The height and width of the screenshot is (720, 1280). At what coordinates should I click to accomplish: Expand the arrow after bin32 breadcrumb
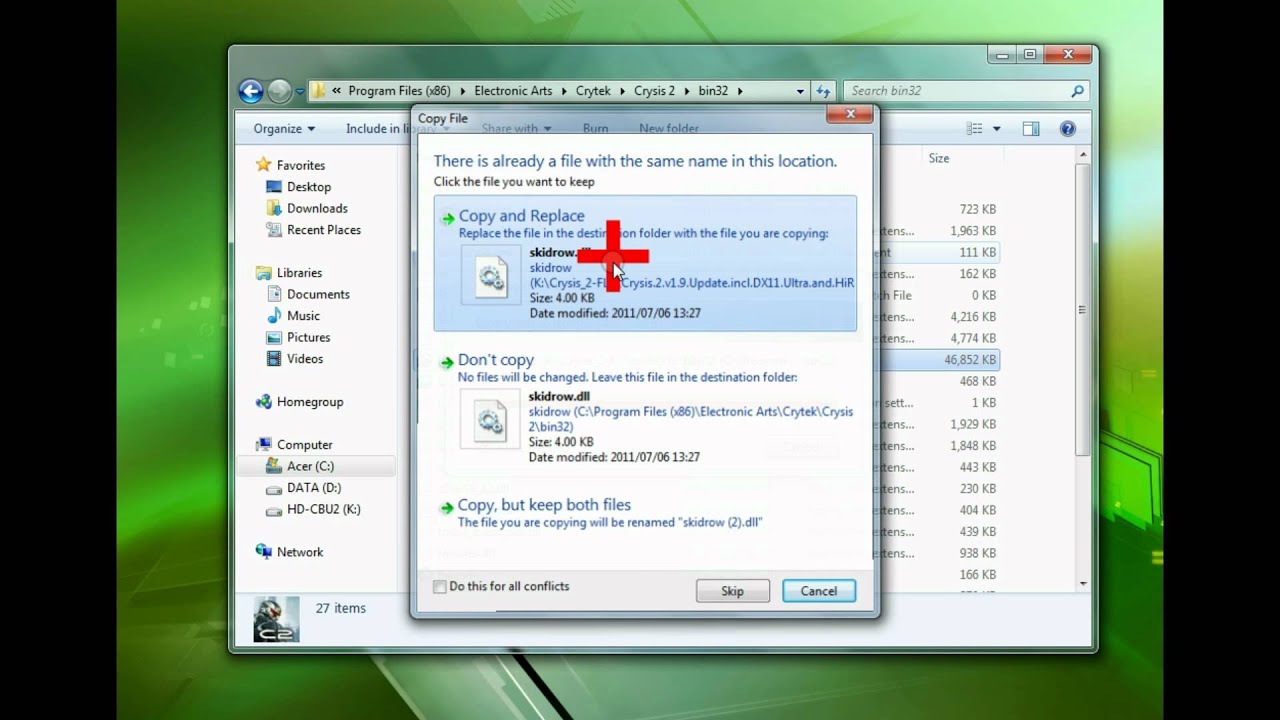point(740,91)
